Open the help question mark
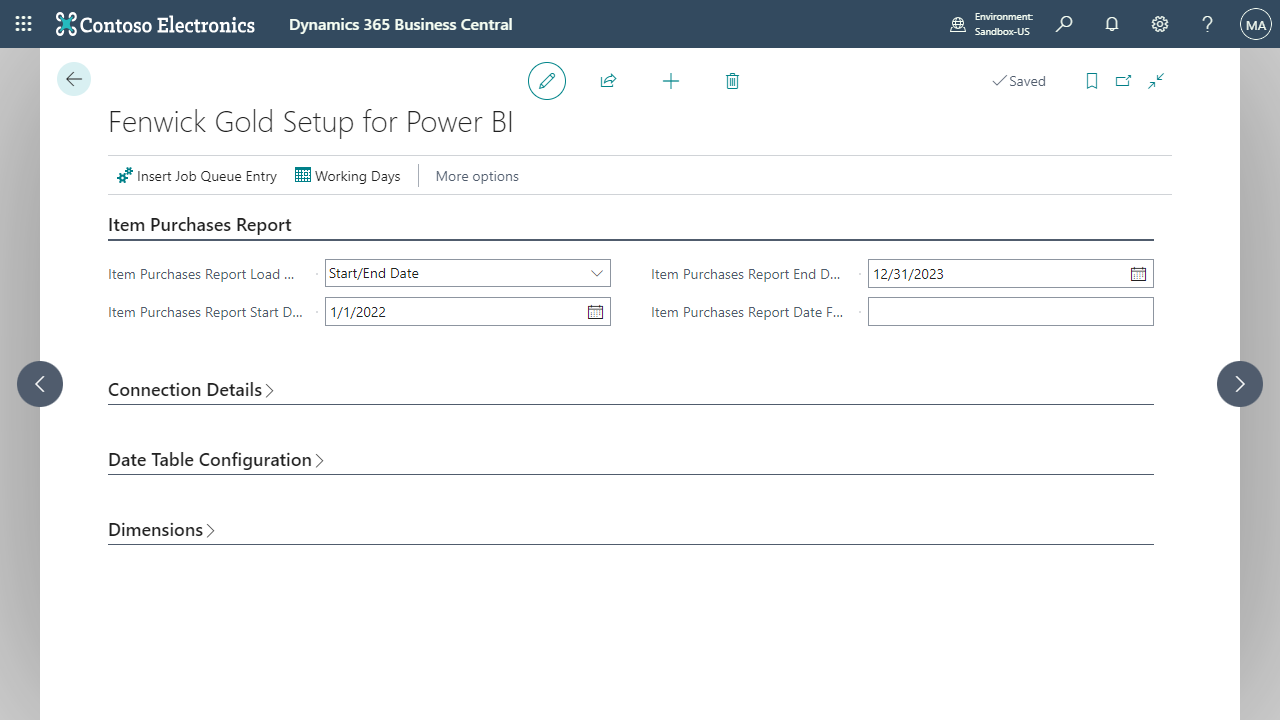The image size is (1280, 720). point(1208,24)
